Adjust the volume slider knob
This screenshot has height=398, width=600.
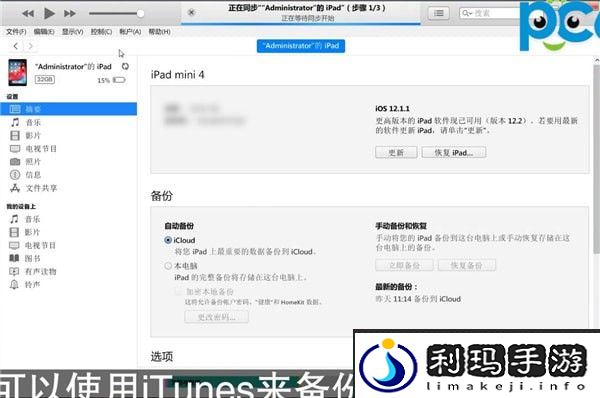140,14
